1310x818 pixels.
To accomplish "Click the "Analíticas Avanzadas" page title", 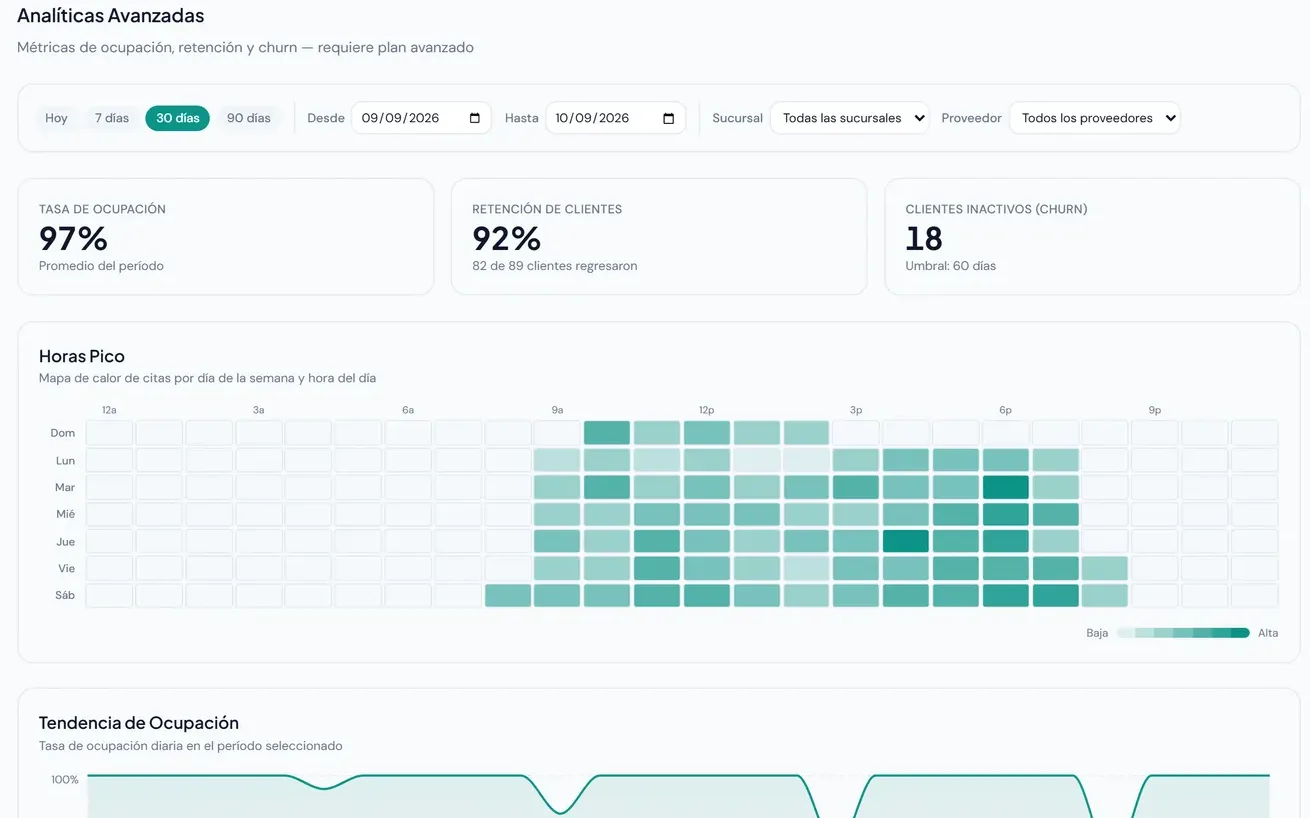I will point(111,16).
